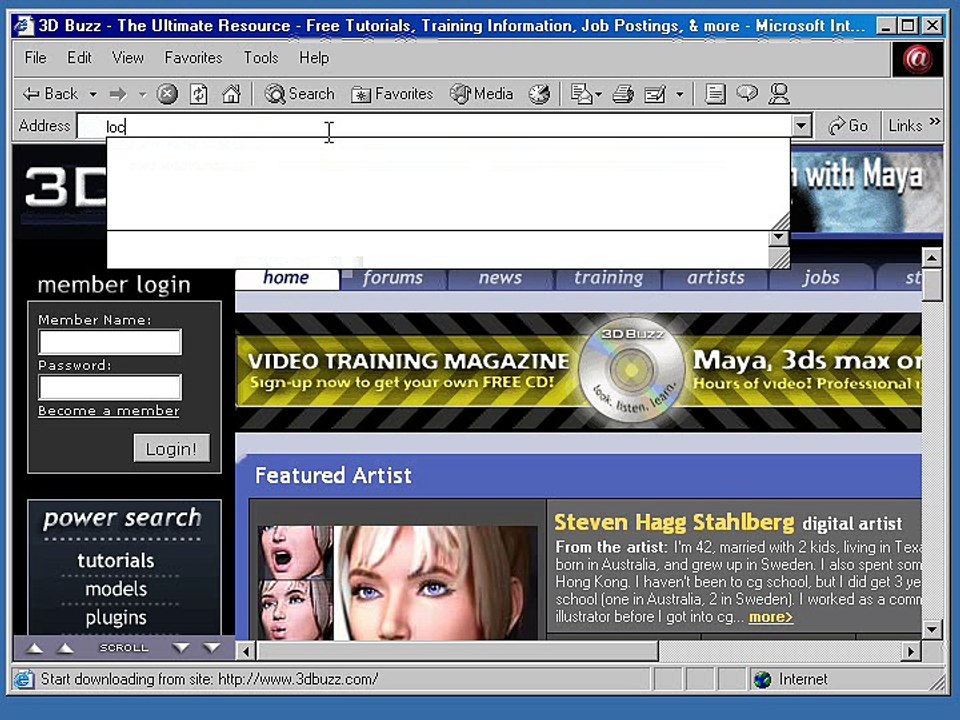960x720 pixels.
Task: Open the Search toolbar button
Action: [x=300, y=94]
